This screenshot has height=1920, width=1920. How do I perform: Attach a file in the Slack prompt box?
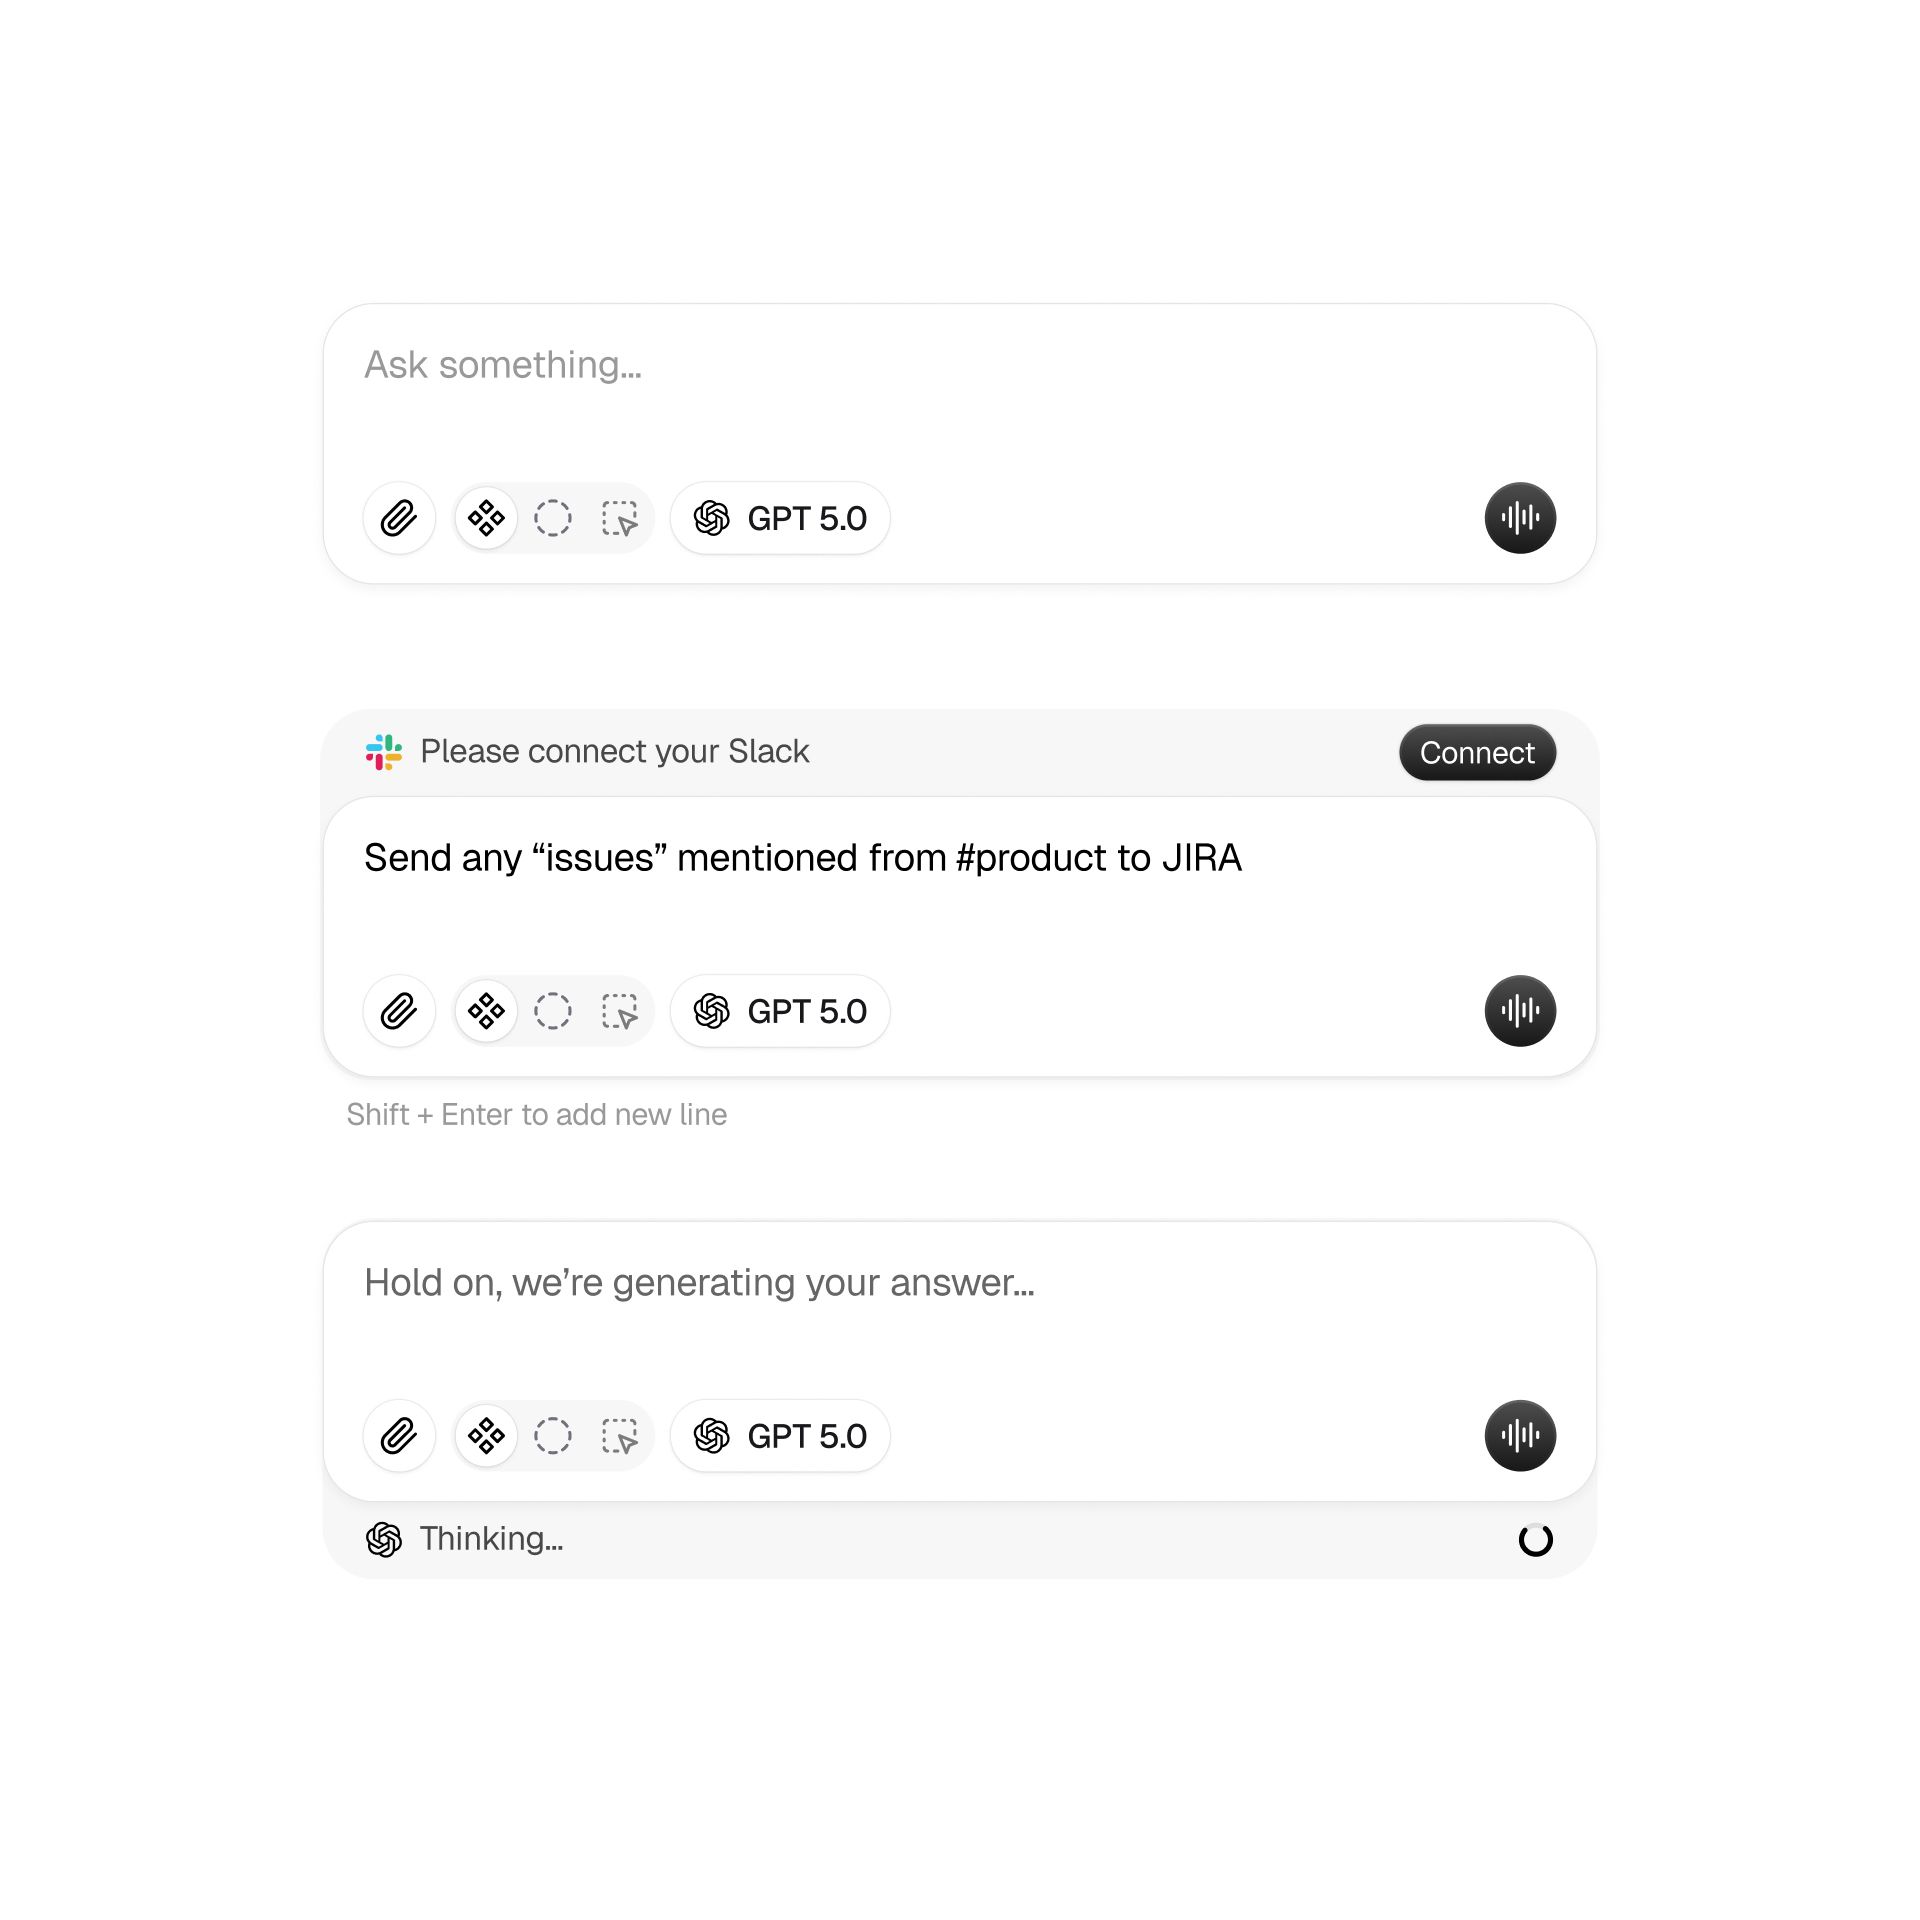coord(399,1011)
